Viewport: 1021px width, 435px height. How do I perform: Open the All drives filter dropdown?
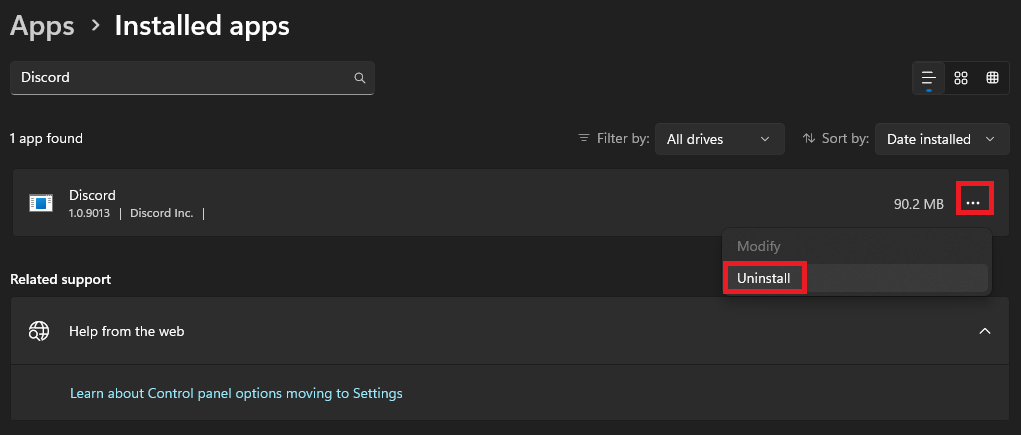coord(720,139)
